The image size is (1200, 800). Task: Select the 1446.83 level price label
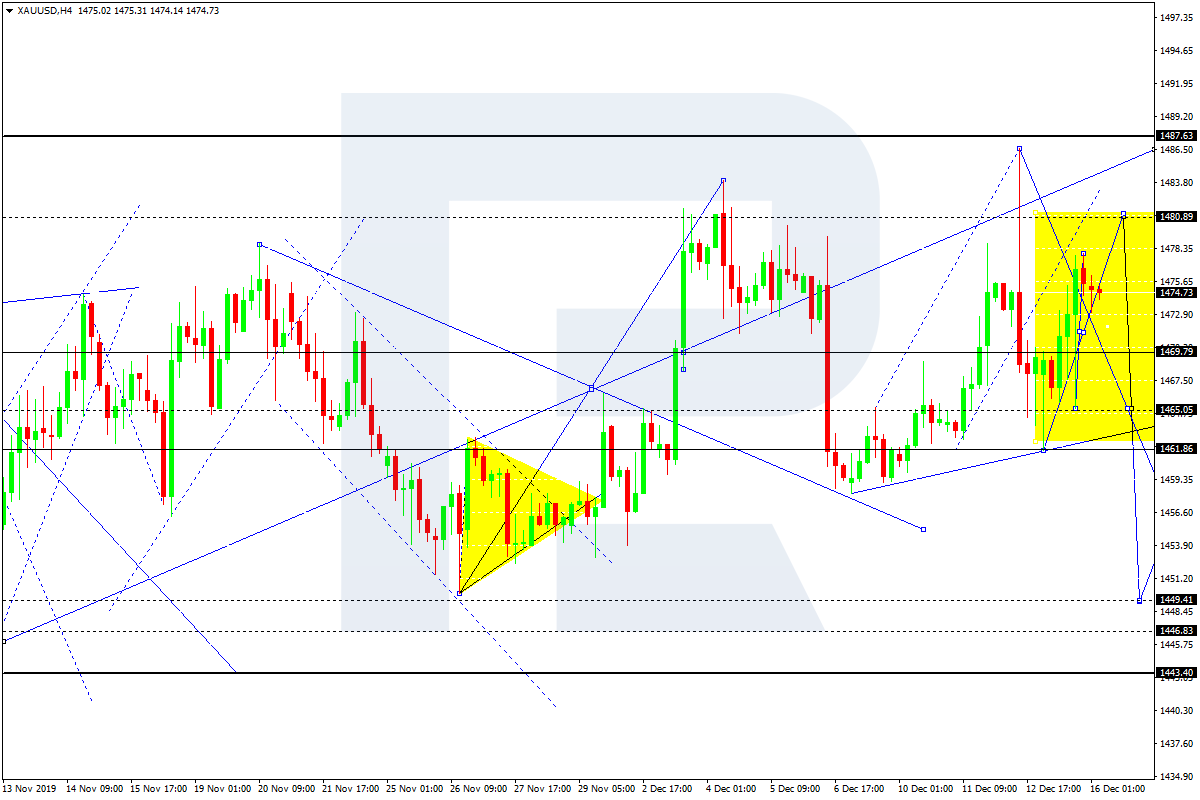tap(1175, 631)
